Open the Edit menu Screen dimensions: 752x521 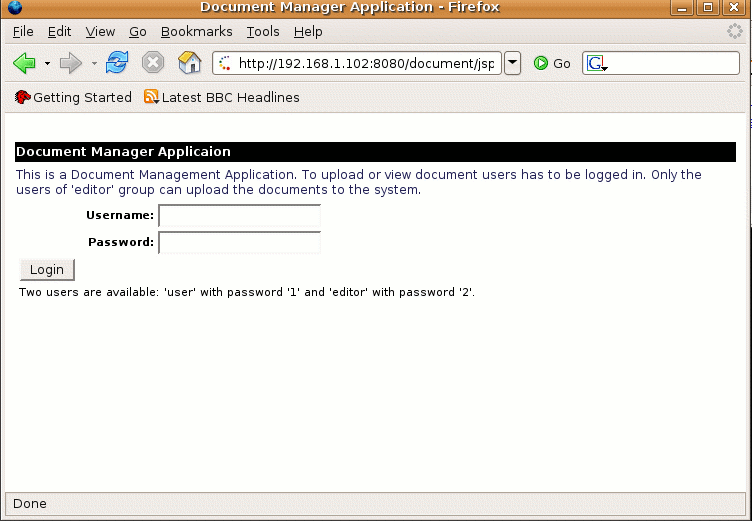[x=59, y=32]
